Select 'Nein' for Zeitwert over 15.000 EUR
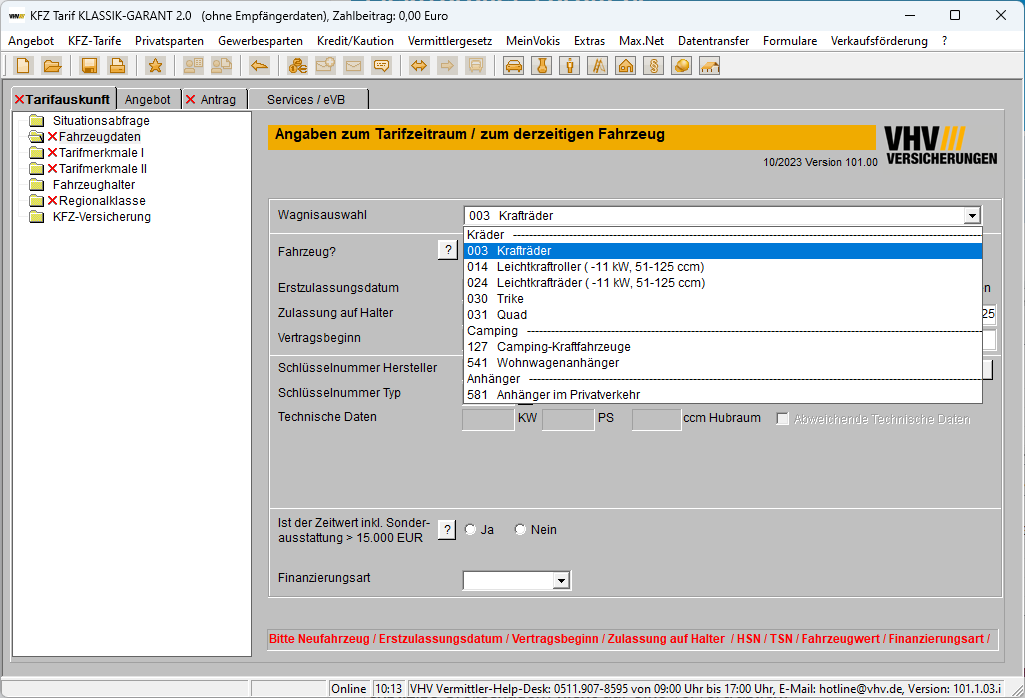This screenshot has height=698, width=1025. click(520, 530)
